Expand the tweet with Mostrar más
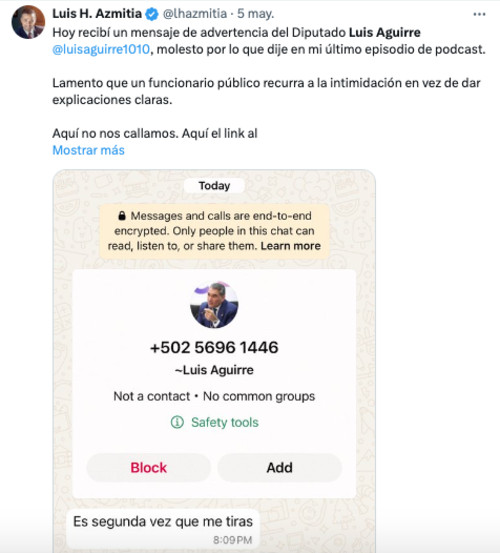Screen dimensions: 500x553 (x=89, y=150)
